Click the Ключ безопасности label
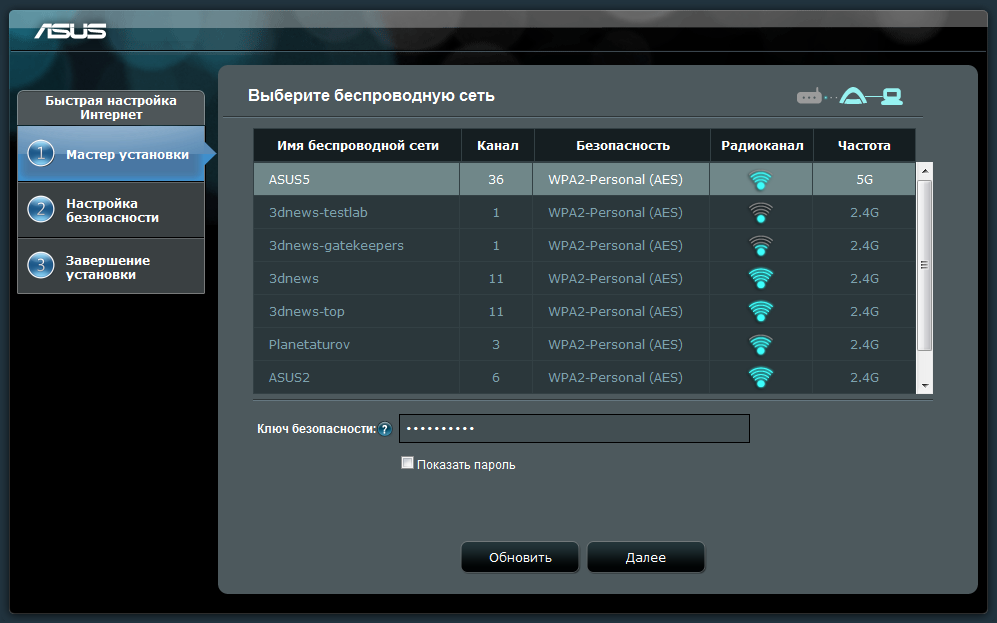 (316, 429)
